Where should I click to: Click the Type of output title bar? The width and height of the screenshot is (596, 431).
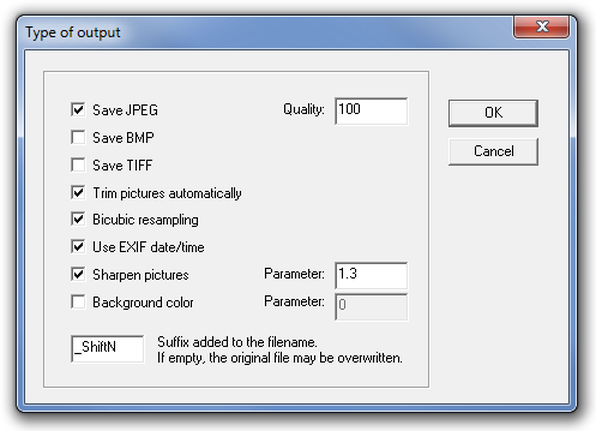point(266,32)
